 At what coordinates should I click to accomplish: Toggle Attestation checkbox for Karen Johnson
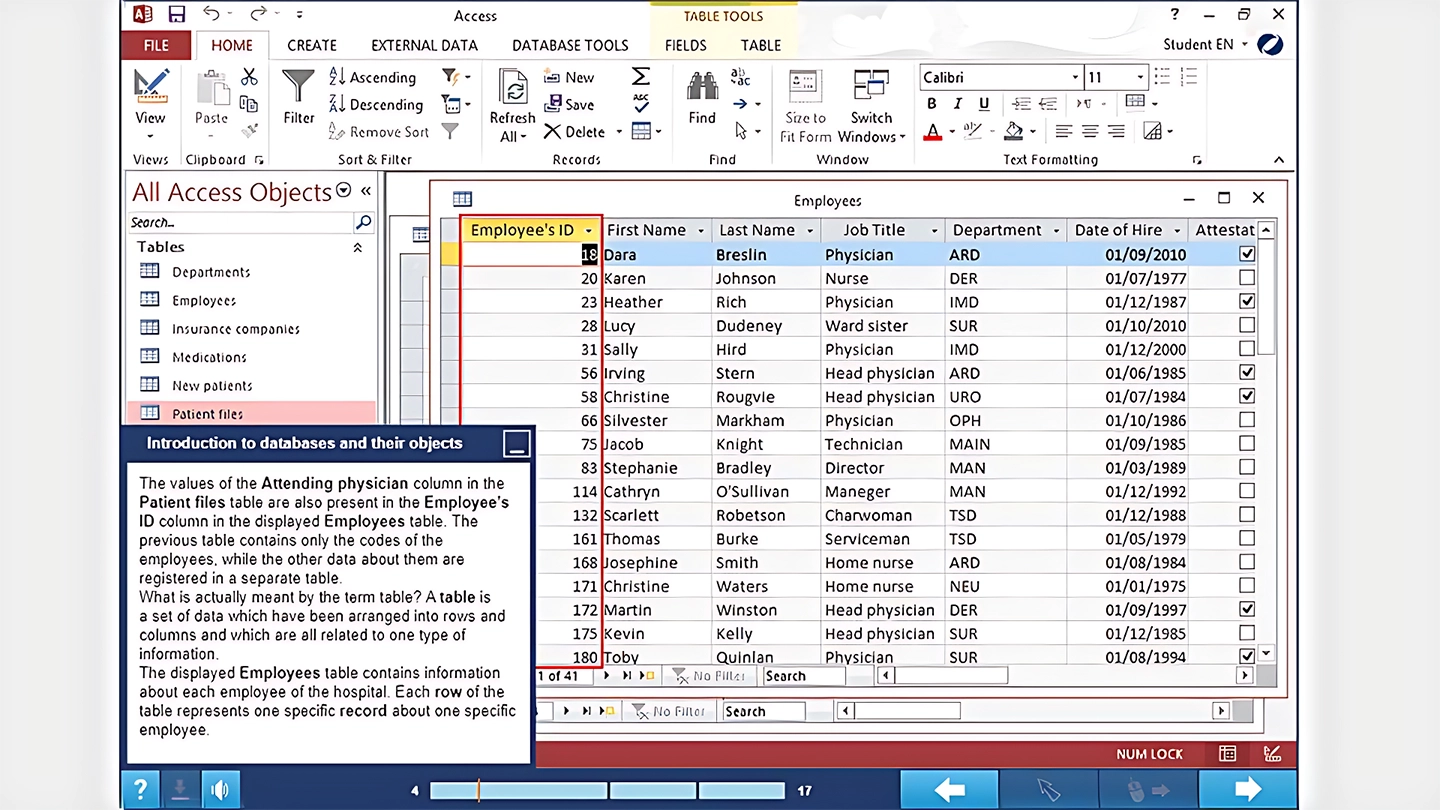point(1247,278)
